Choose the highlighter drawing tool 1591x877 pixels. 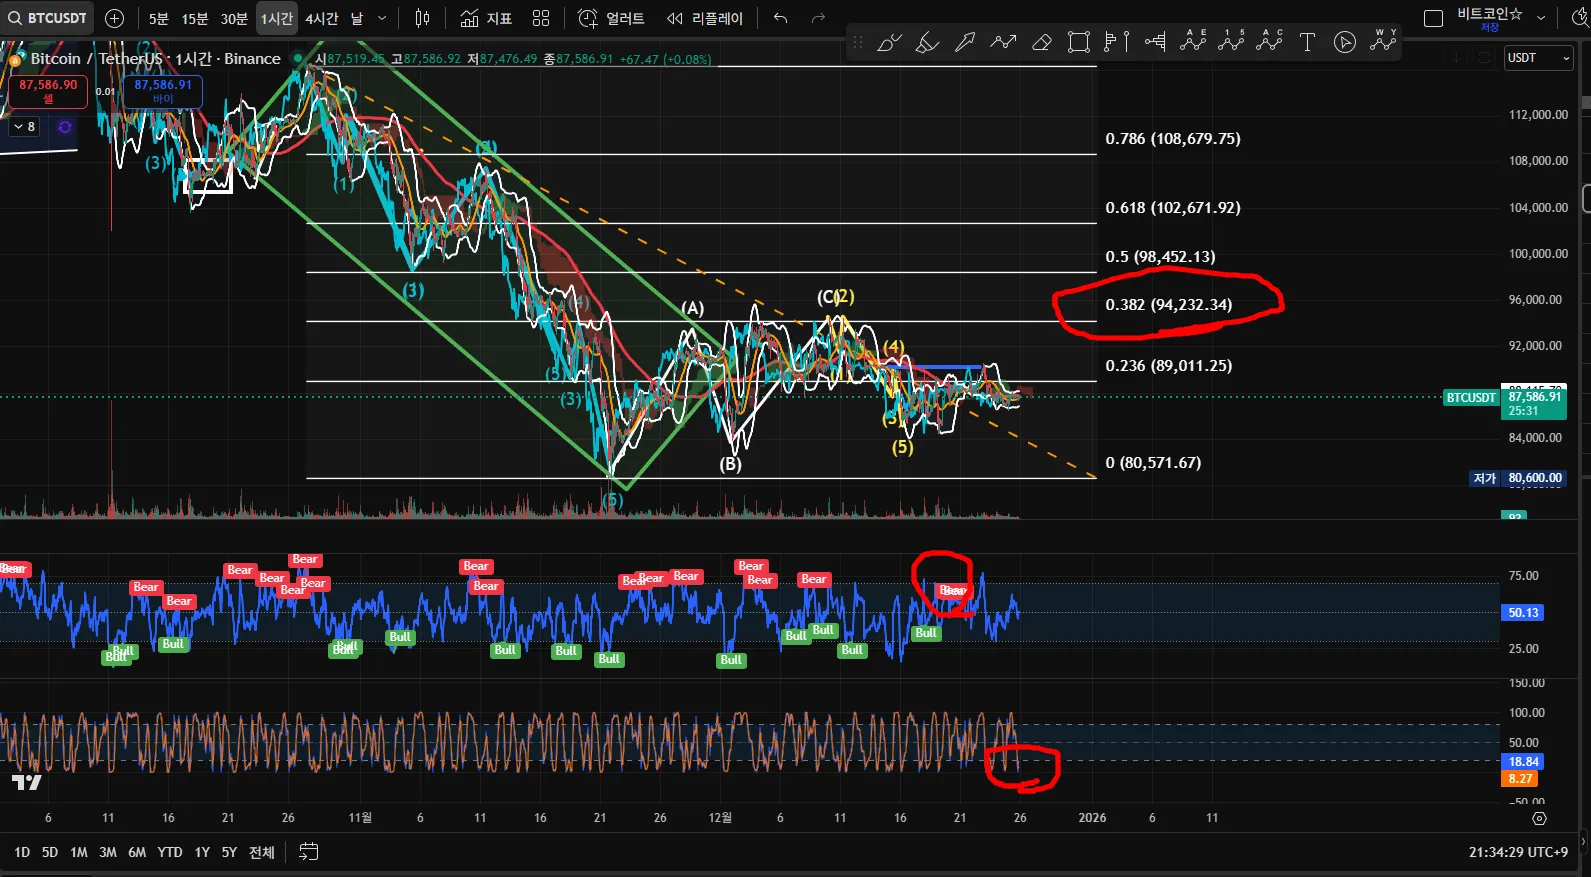(927, 42)
